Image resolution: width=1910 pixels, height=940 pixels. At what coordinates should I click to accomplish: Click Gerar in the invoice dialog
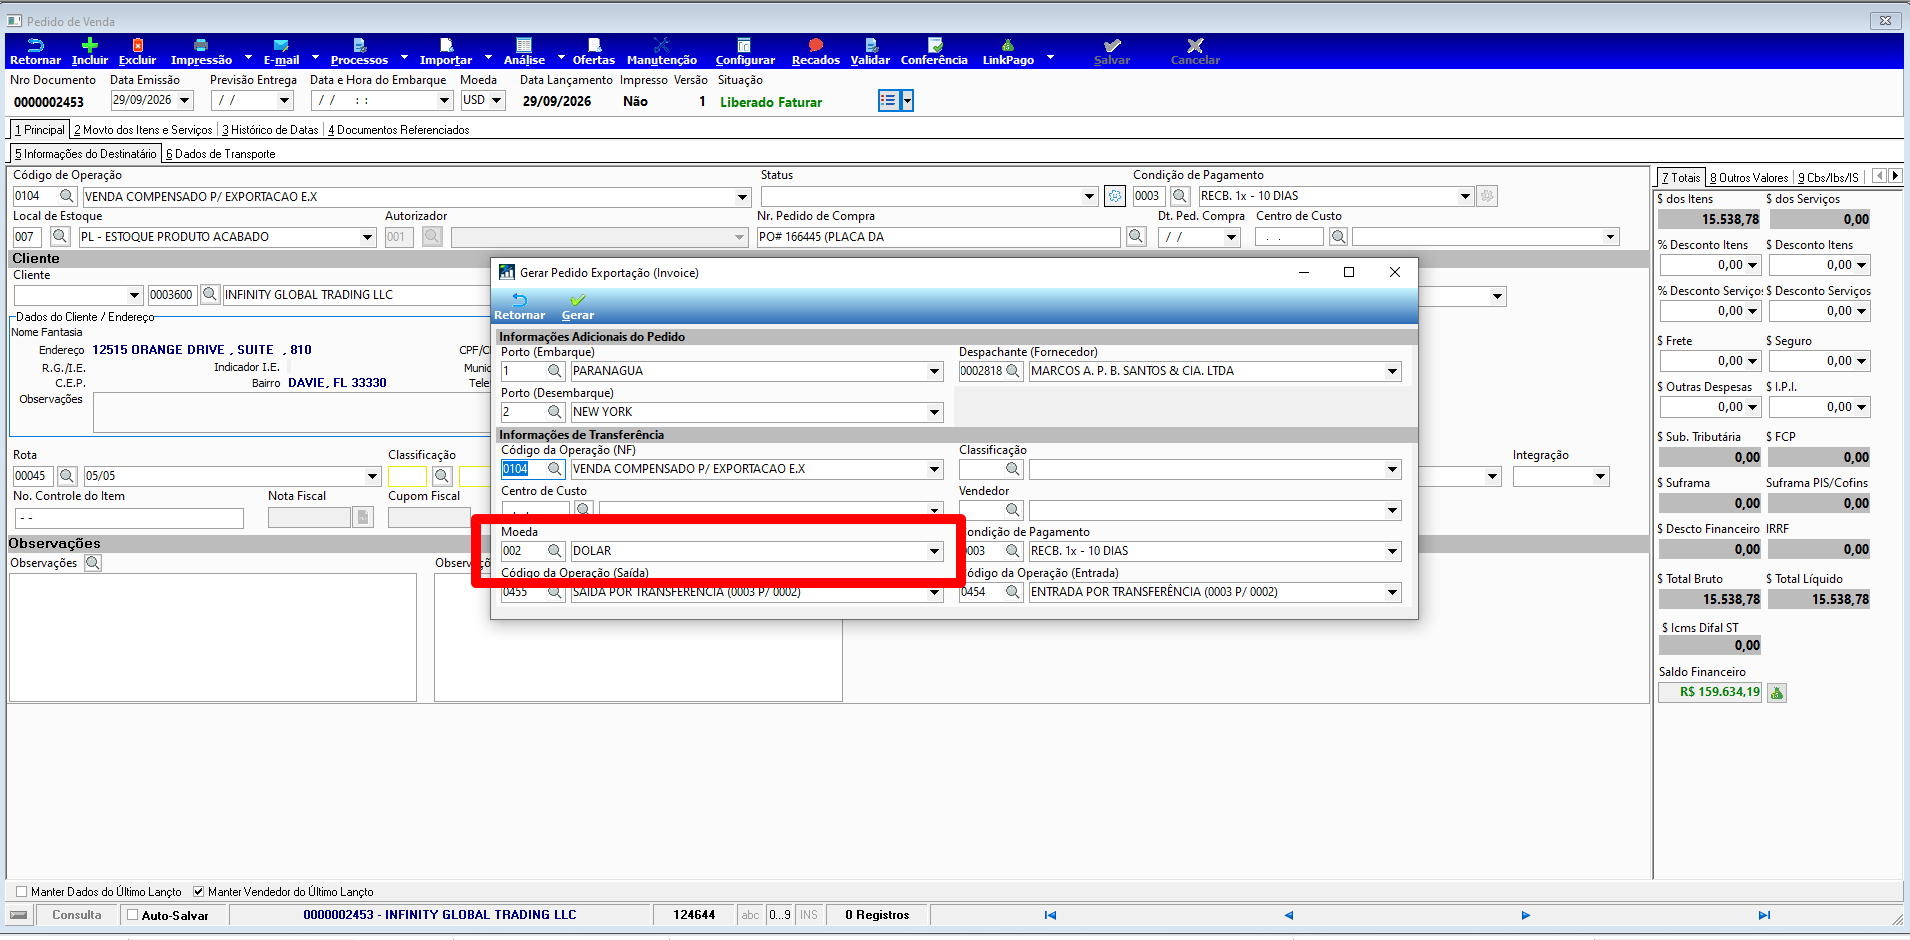577,306
